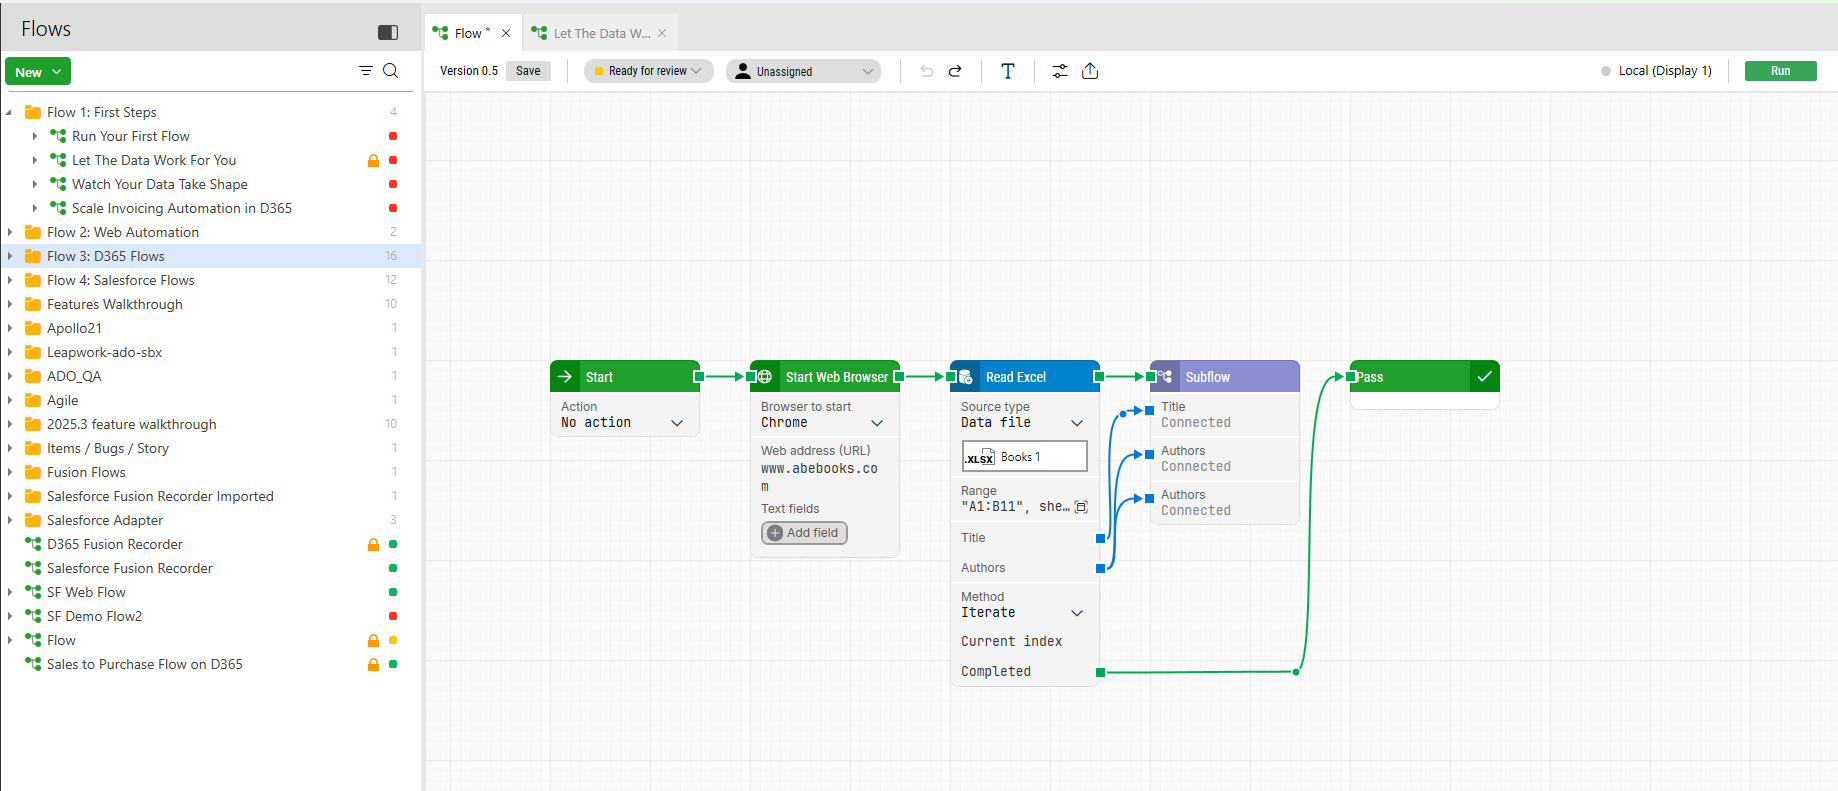
Task: Click the Save button
Action: 528,71
